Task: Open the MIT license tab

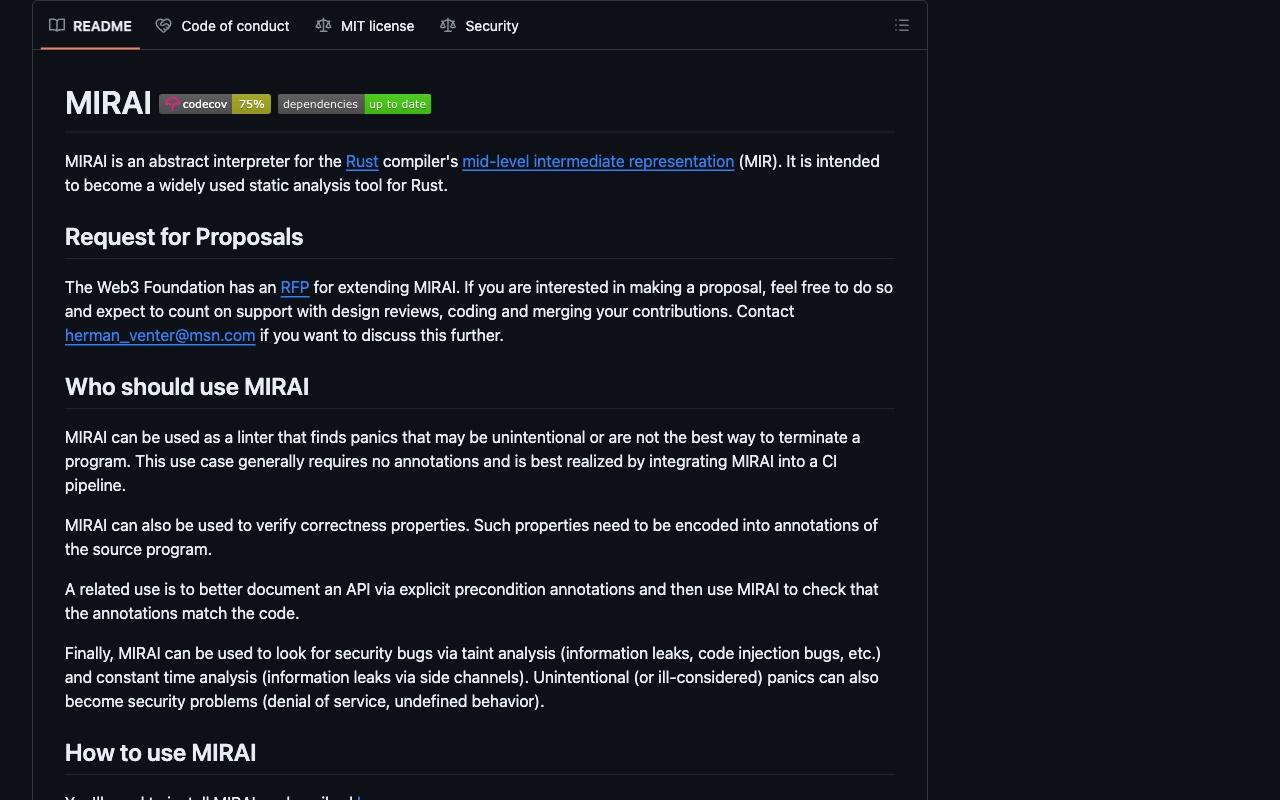Action: 365,26
